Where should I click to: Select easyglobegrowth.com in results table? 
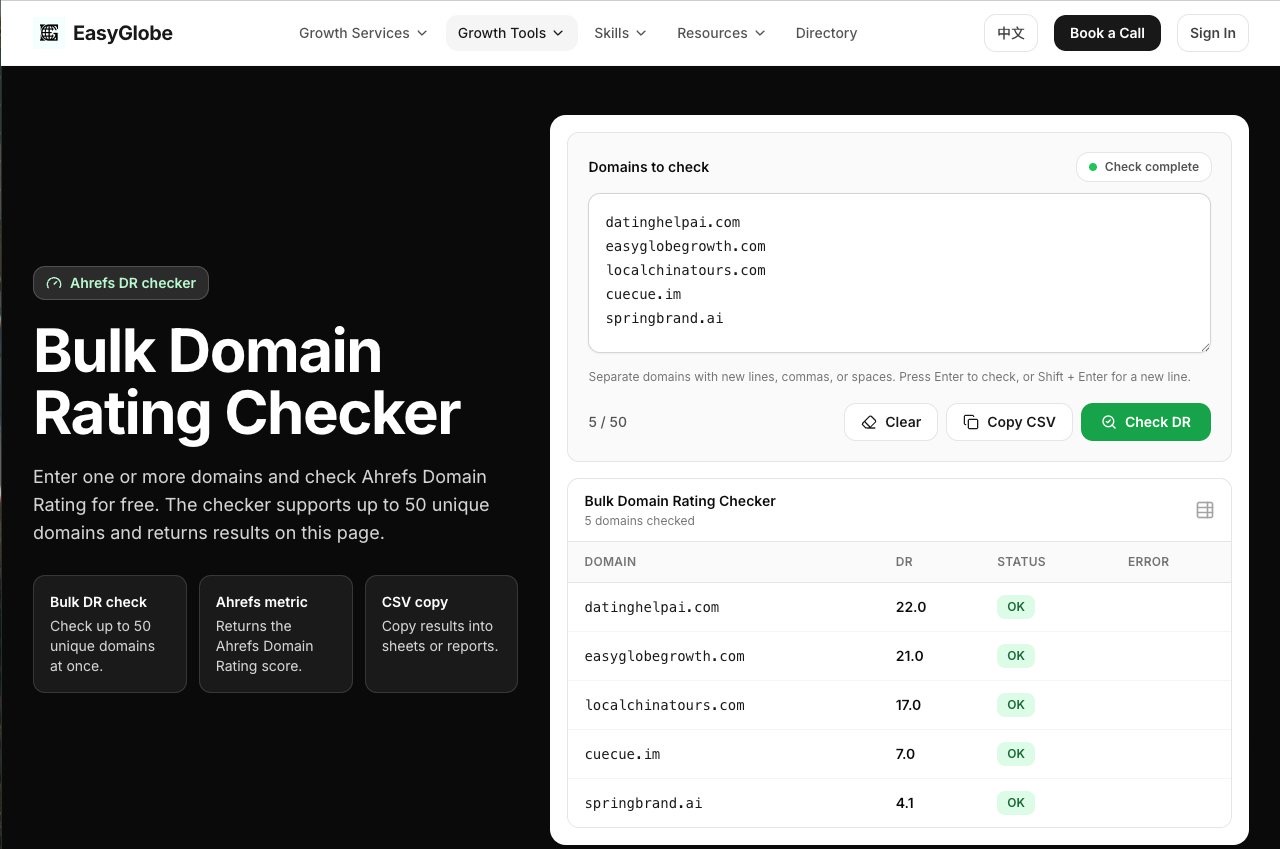coord(664,656)
